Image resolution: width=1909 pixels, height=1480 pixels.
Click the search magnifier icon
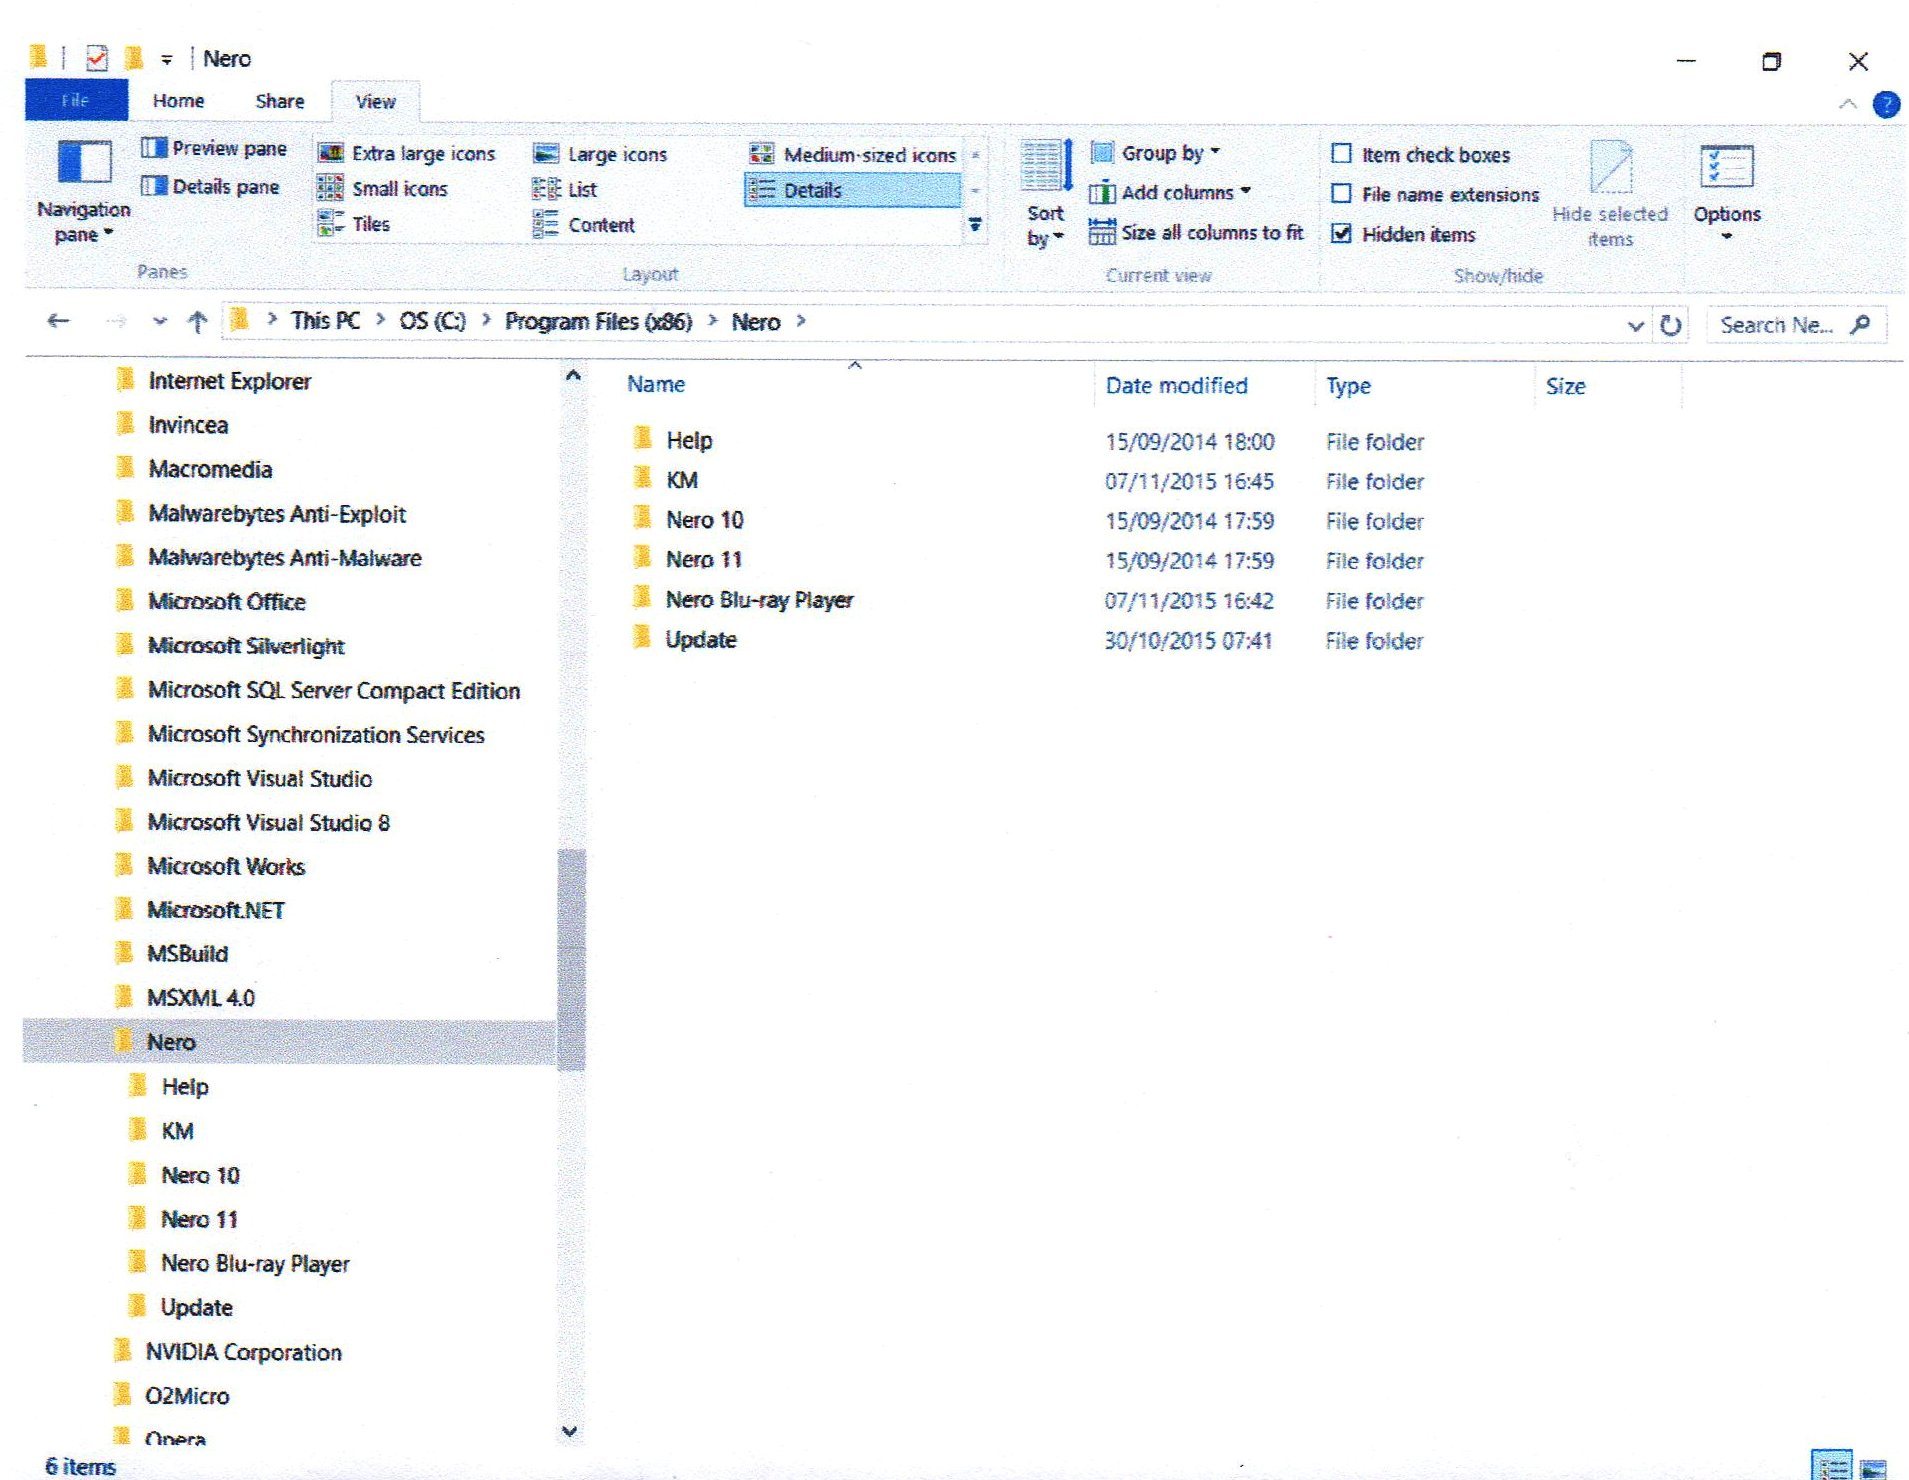pos(1860,325)
